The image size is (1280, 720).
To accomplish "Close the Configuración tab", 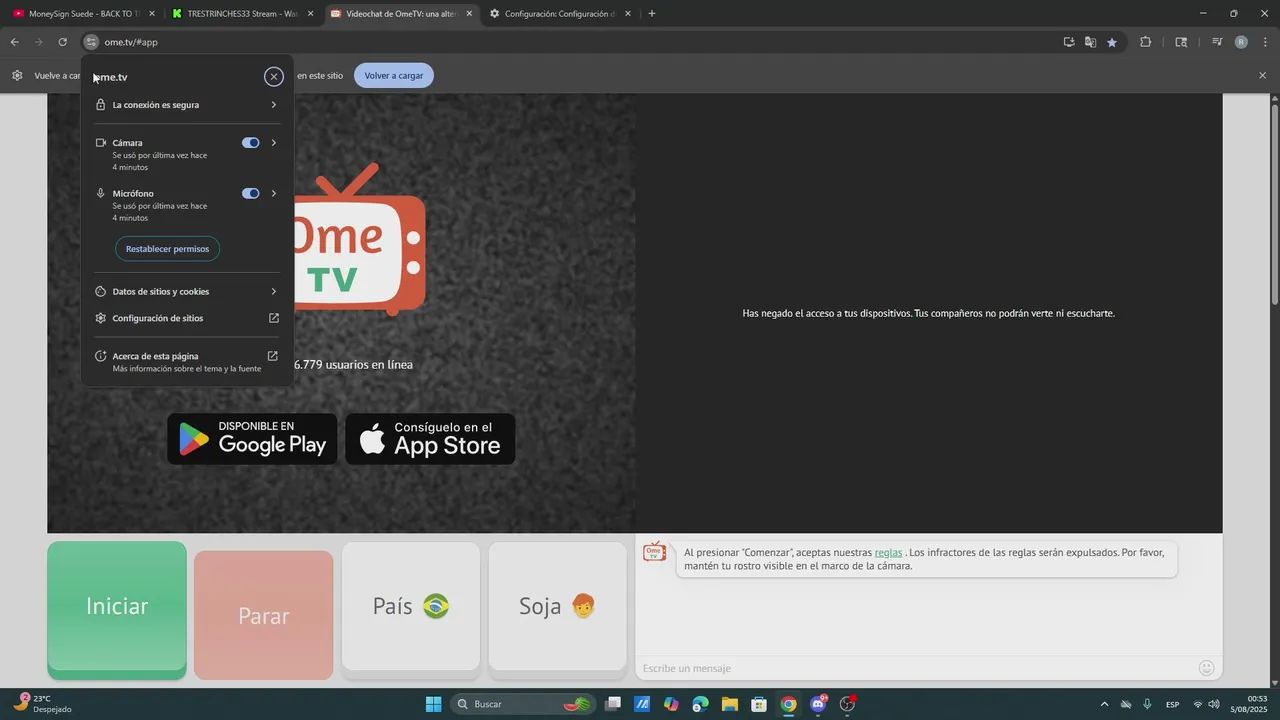I will [628, 14].
